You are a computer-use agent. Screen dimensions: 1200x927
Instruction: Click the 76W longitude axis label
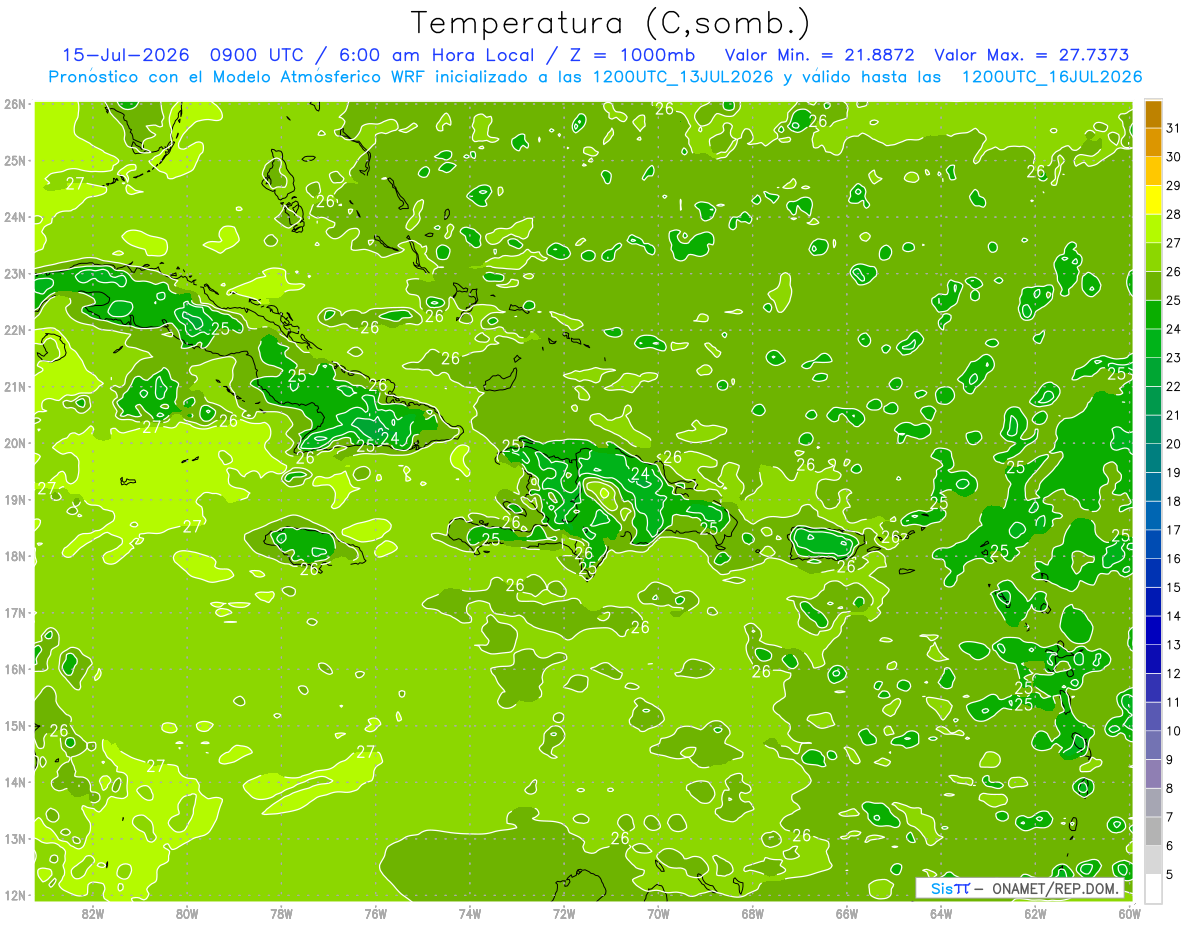coord(376,913)
